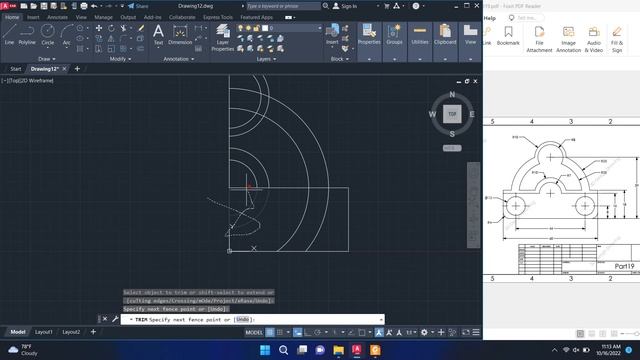The image size is (640, 360).
Task: Open the Output ribbon tab
Action: coord(128,17)
